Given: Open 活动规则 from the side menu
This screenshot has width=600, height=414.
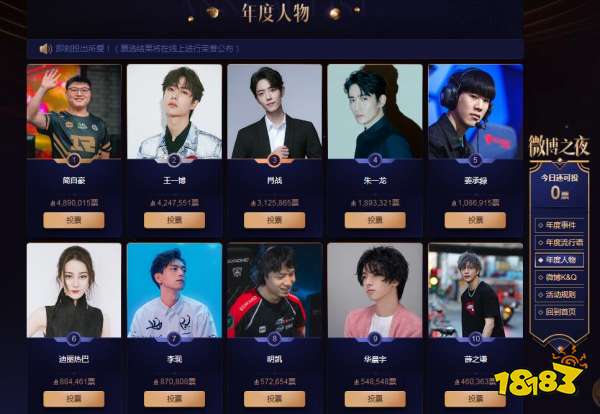Looking at the screenshot, I should pyautogui.click(x=559, y=295).
